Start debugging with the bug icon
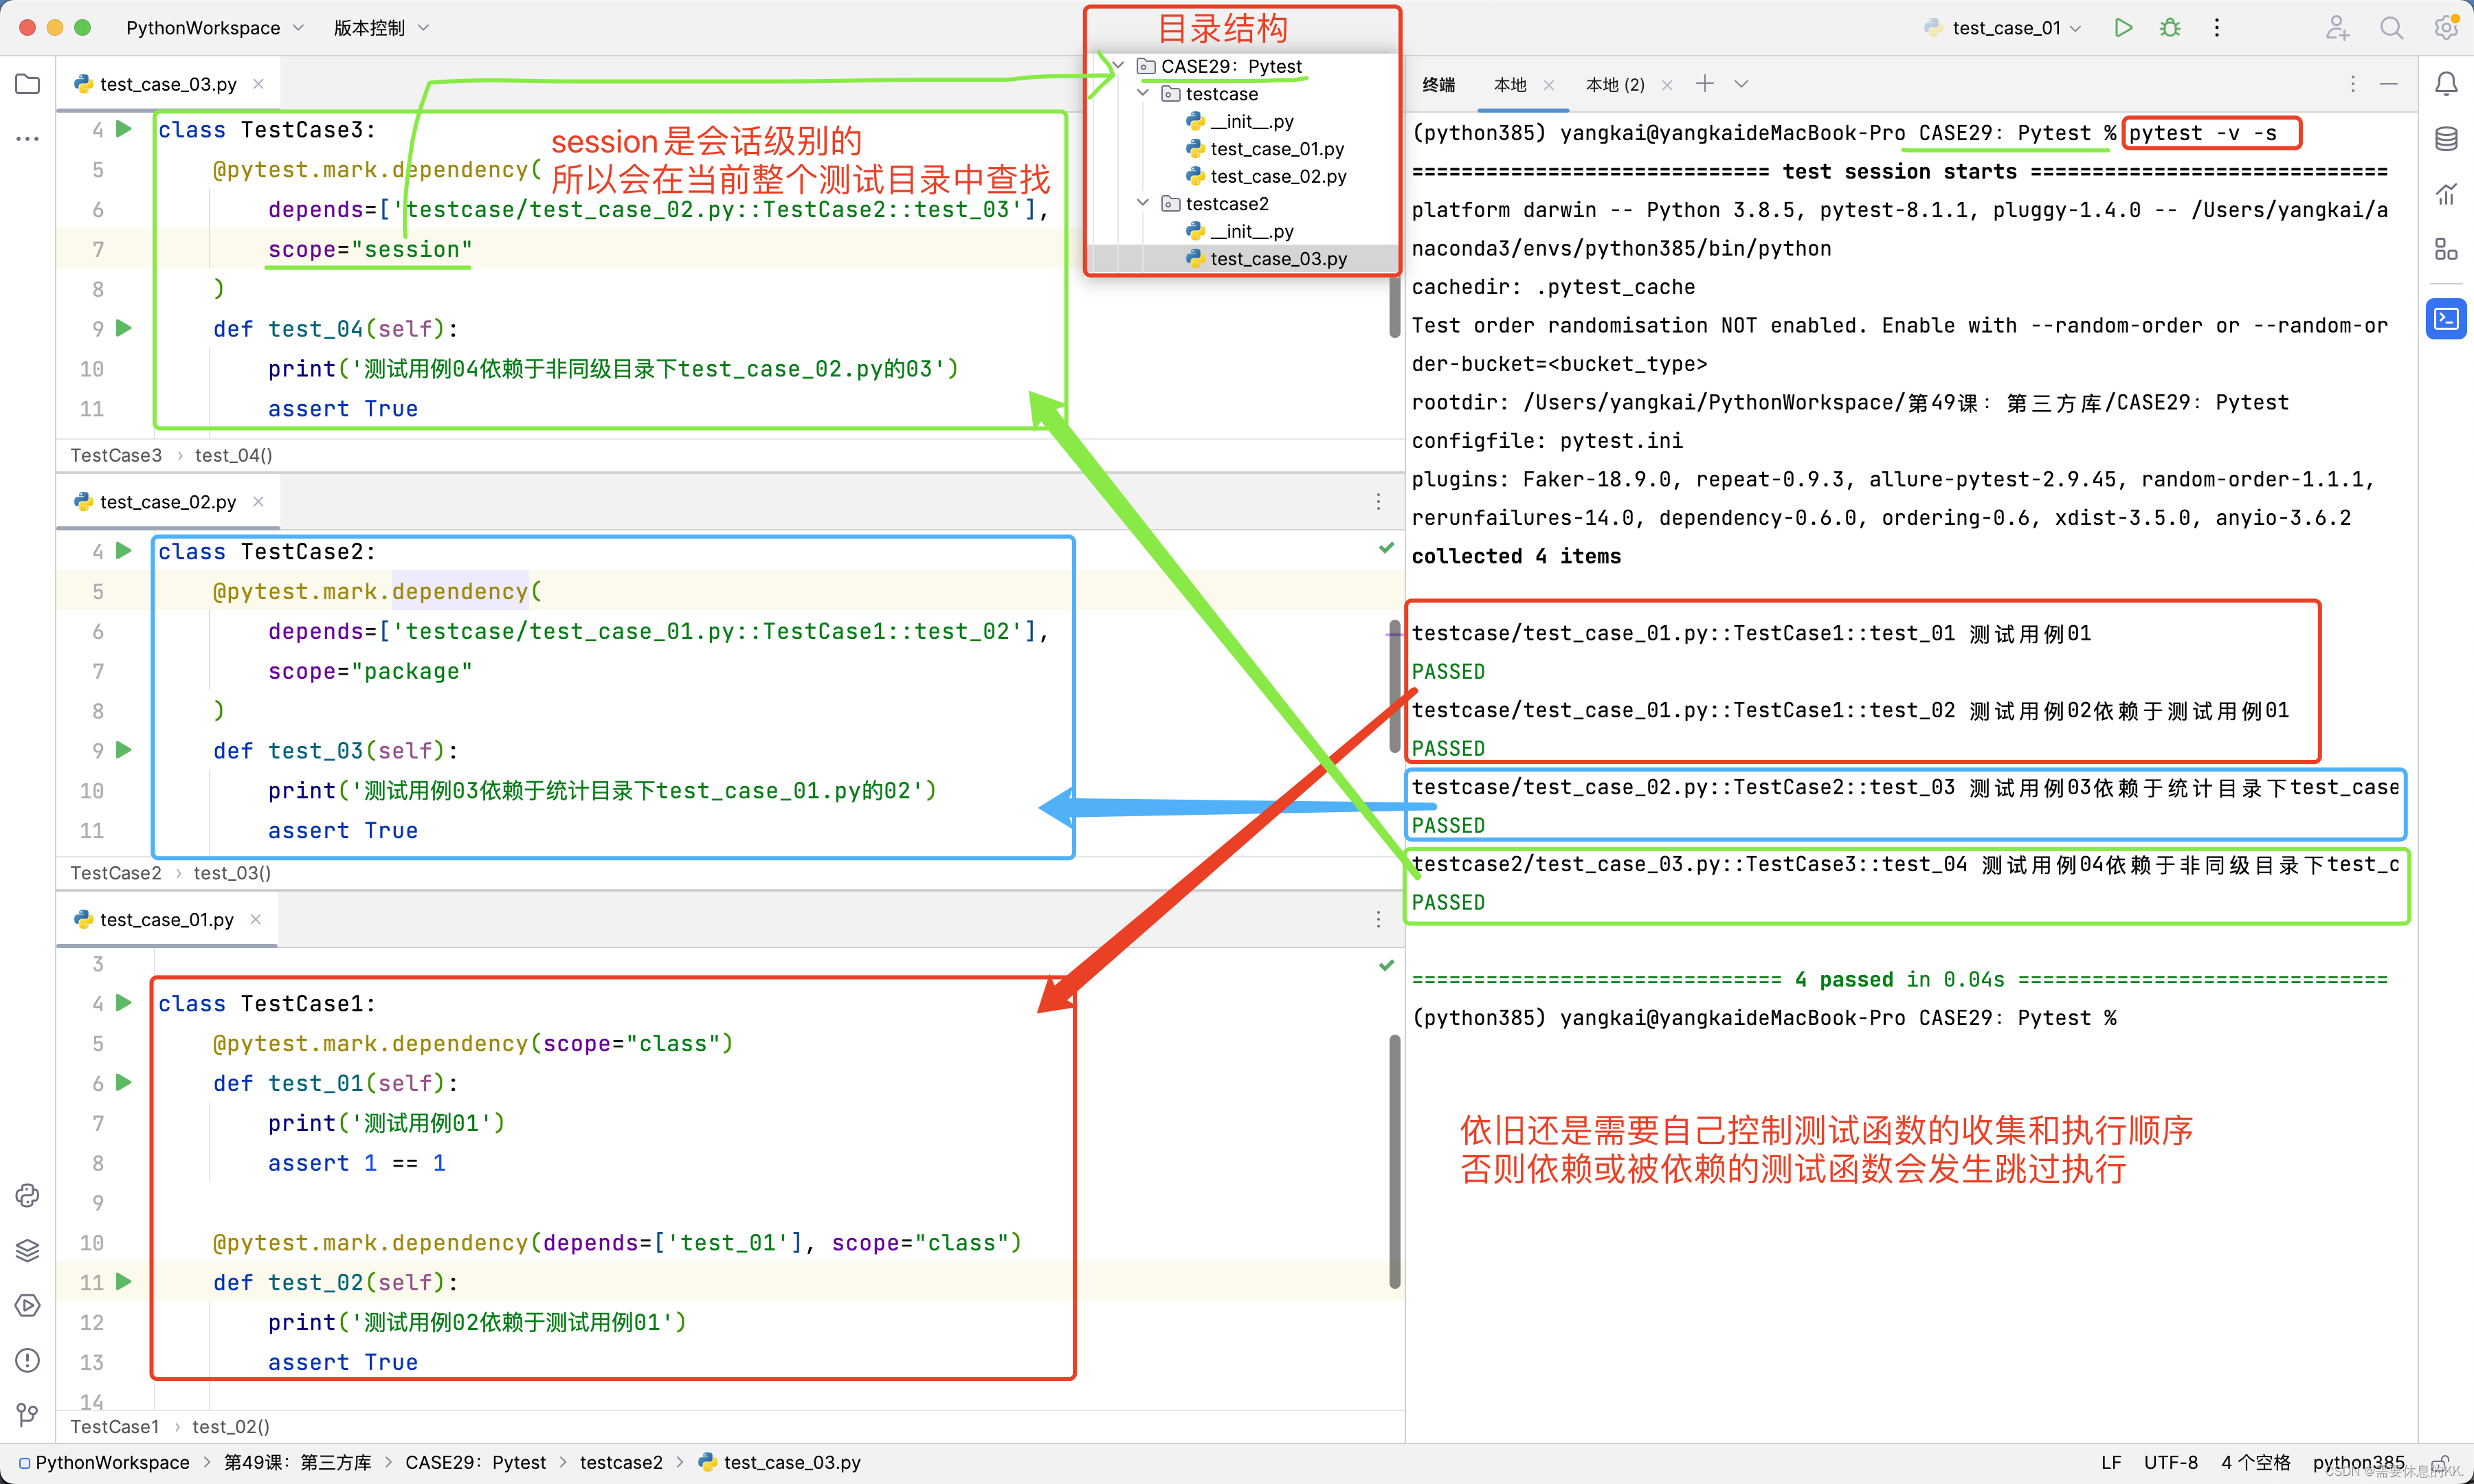Image resolution: width=2474 pixels, height=1484 pixels. point(2169,28)
